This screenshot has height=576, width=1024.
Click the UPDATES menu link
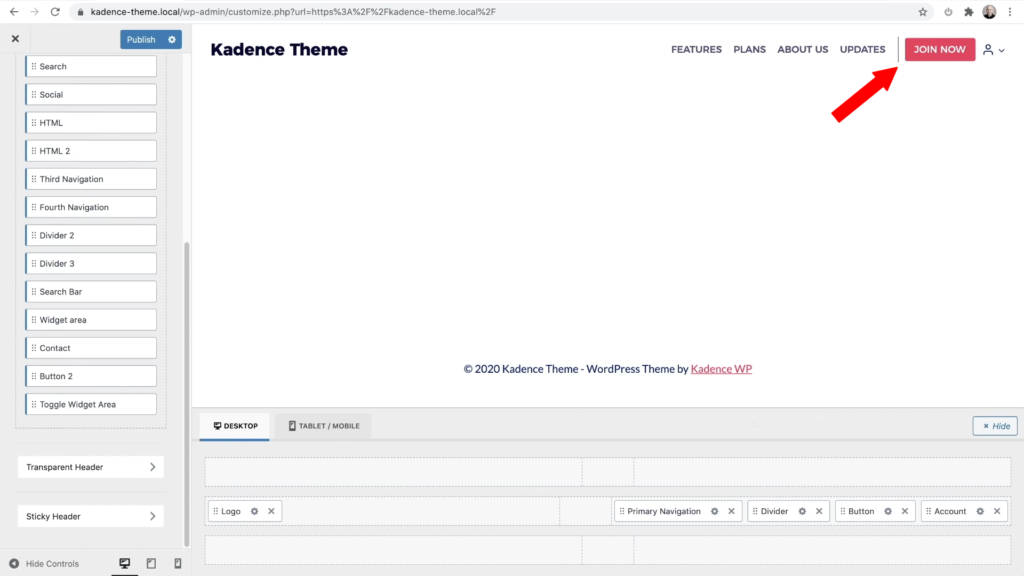862,50
